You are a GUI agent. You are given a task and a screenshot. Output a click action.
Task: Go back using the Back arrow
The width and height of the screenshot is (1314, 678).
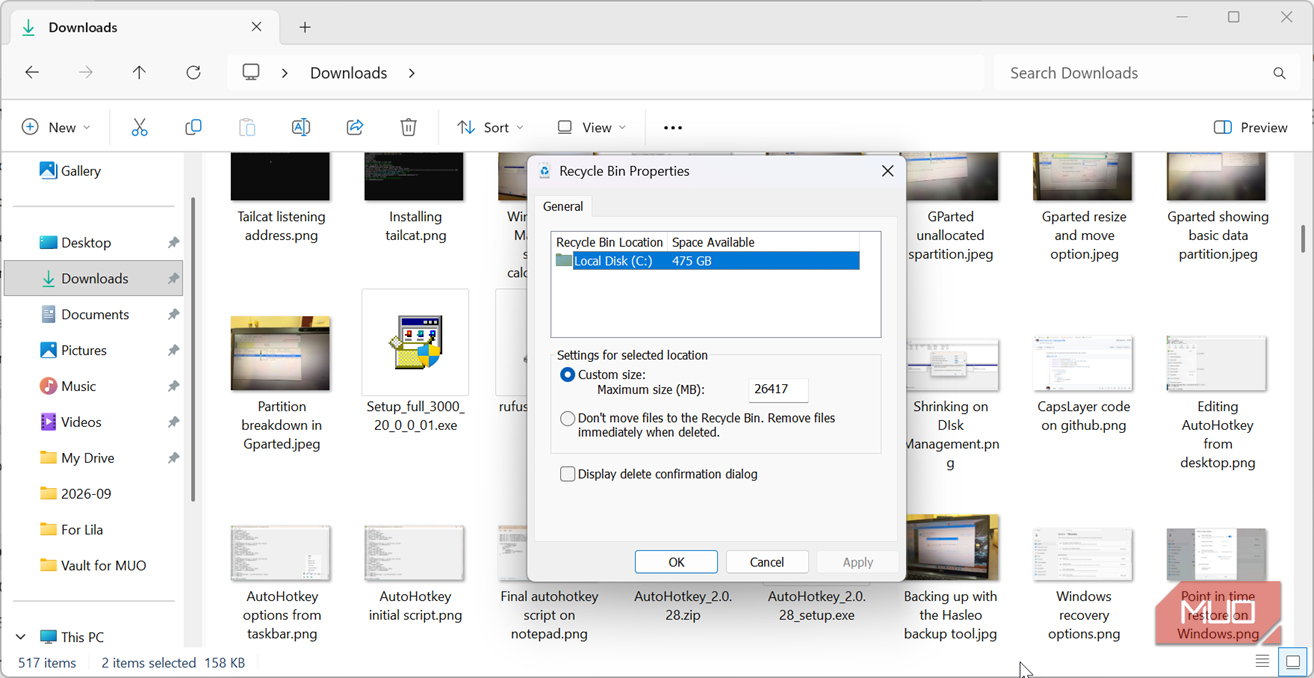tap(32, 72)
